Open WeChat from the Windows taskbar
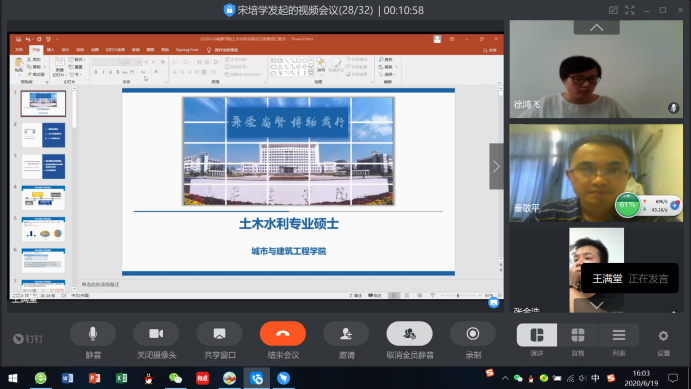The width and height of the screenshot is (691, 389). click(175, 378)
